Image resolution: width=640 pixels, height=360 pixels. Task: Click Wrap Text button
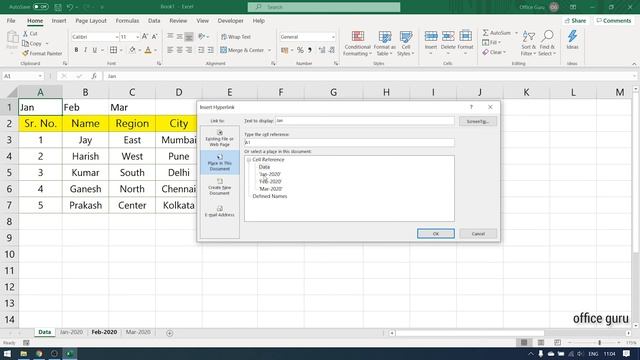[236, 37]
